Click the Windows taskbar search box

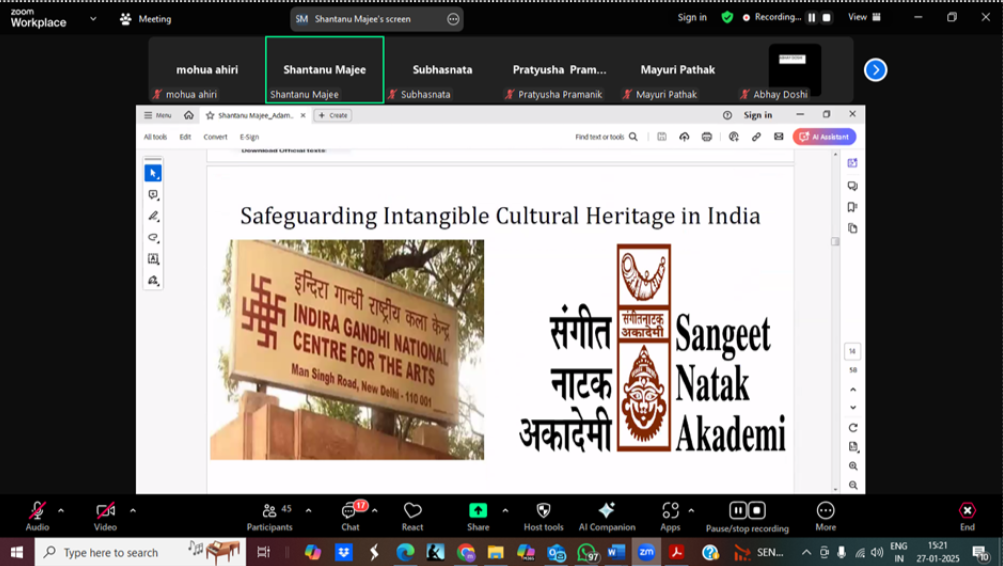(x=139, y=552)
